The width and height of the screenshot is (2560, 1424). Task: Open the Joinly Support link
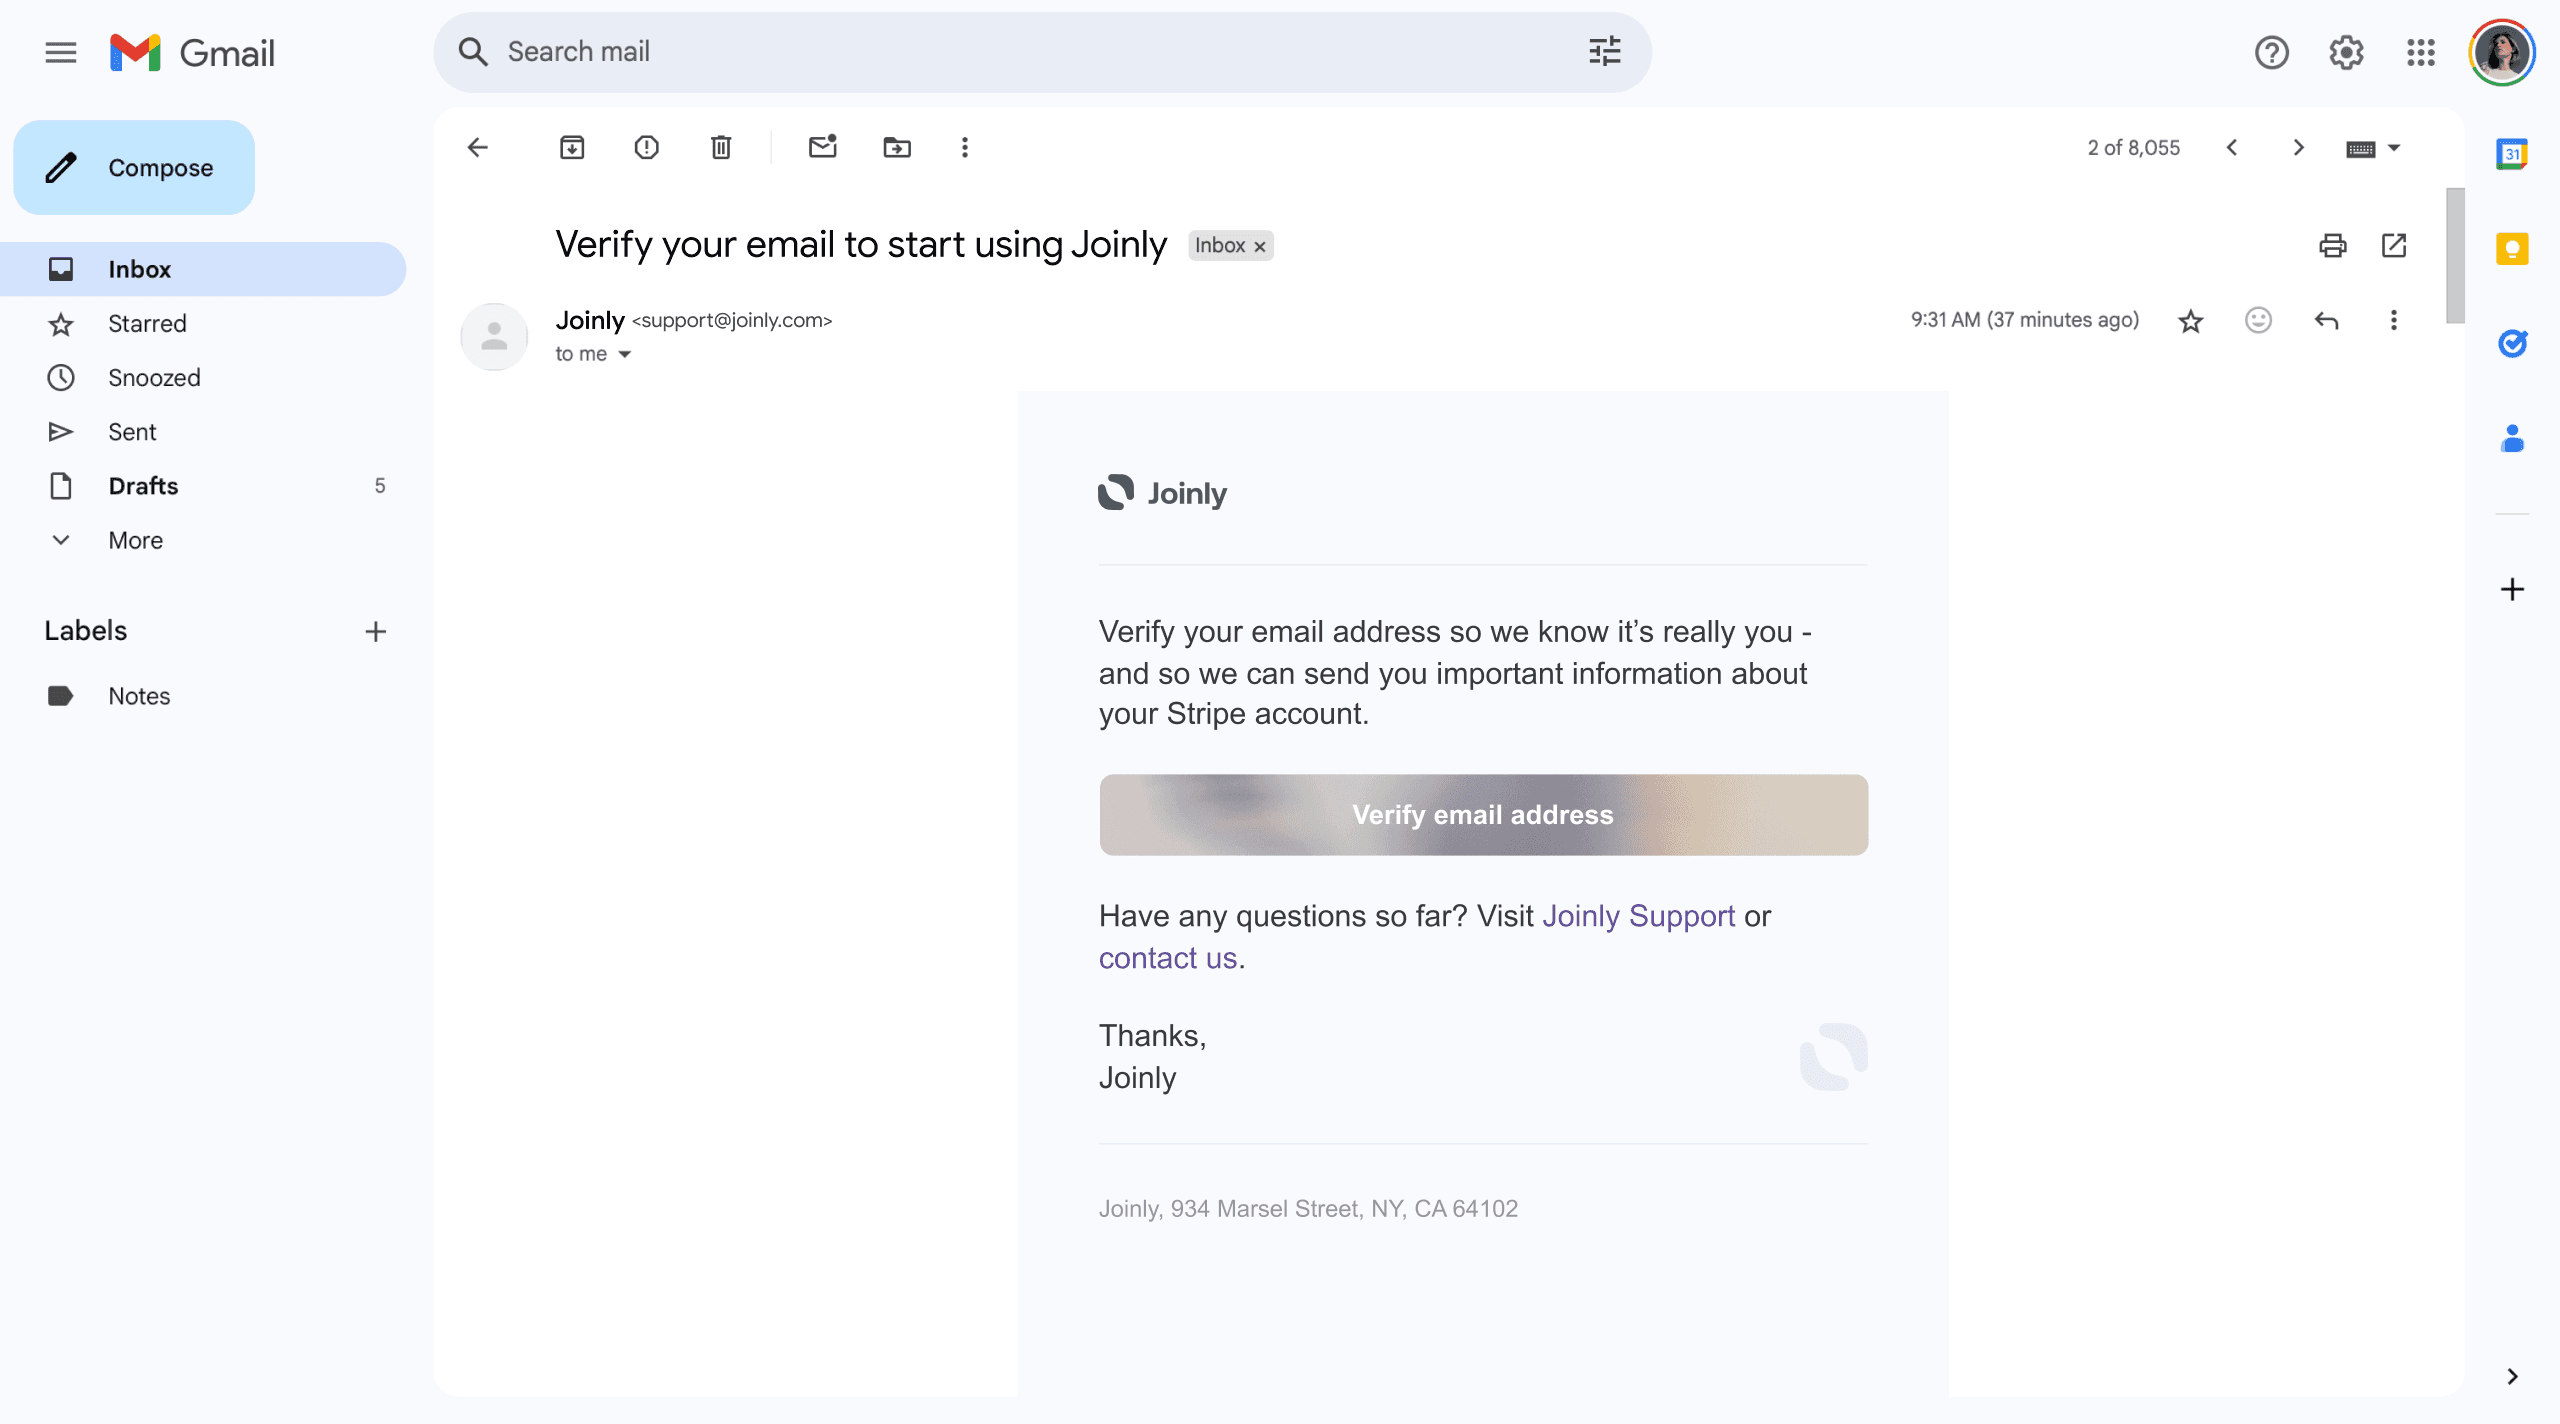(x=1638, y=916)
